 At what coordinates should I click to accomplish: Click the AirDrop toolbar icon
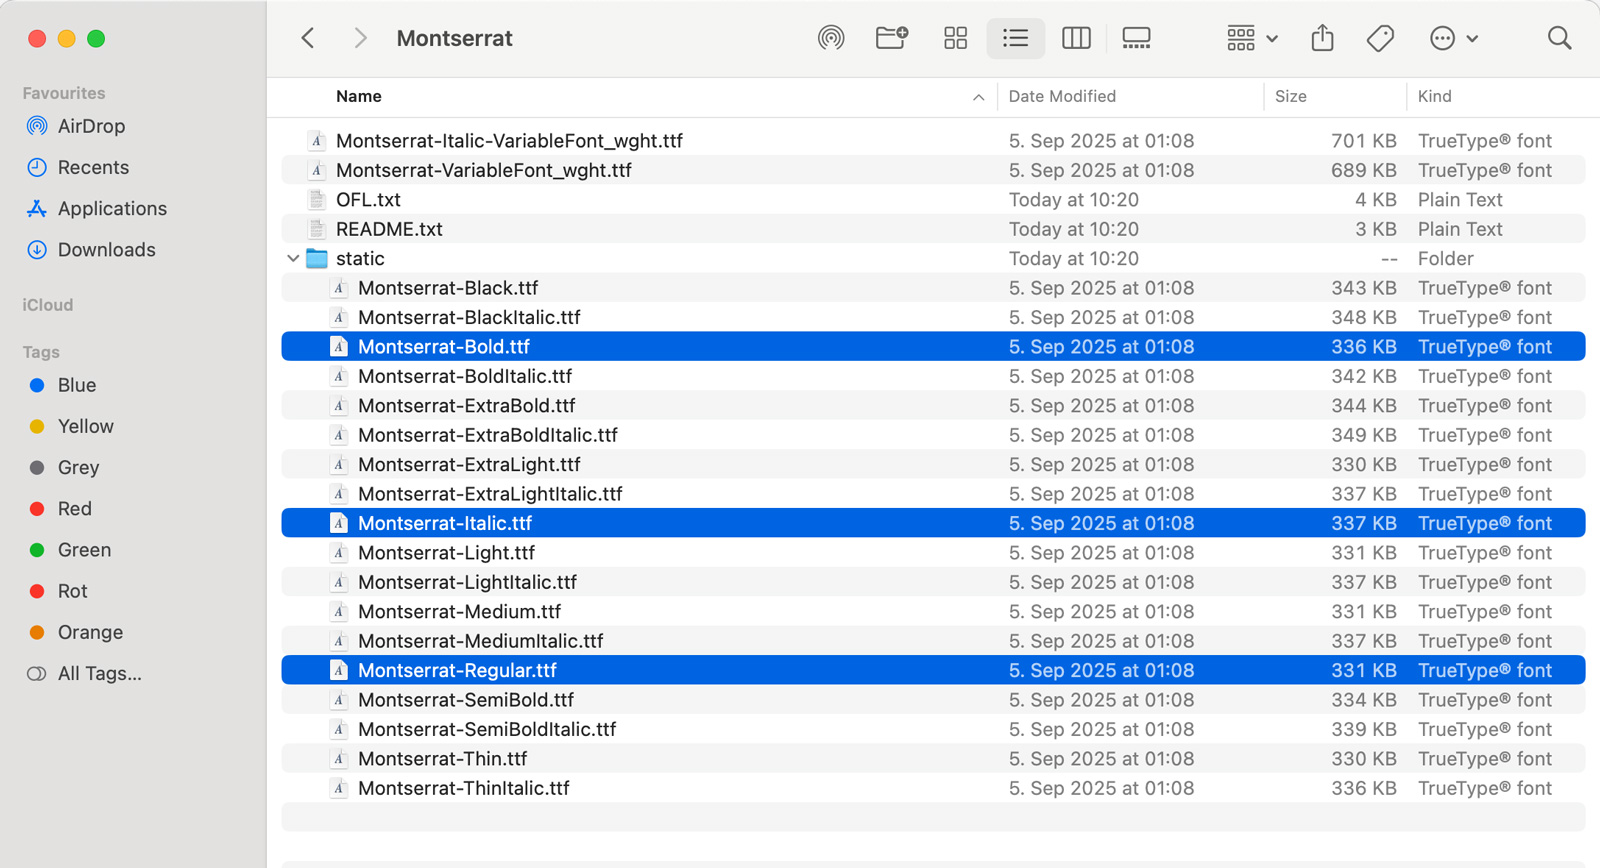[831, 38]
